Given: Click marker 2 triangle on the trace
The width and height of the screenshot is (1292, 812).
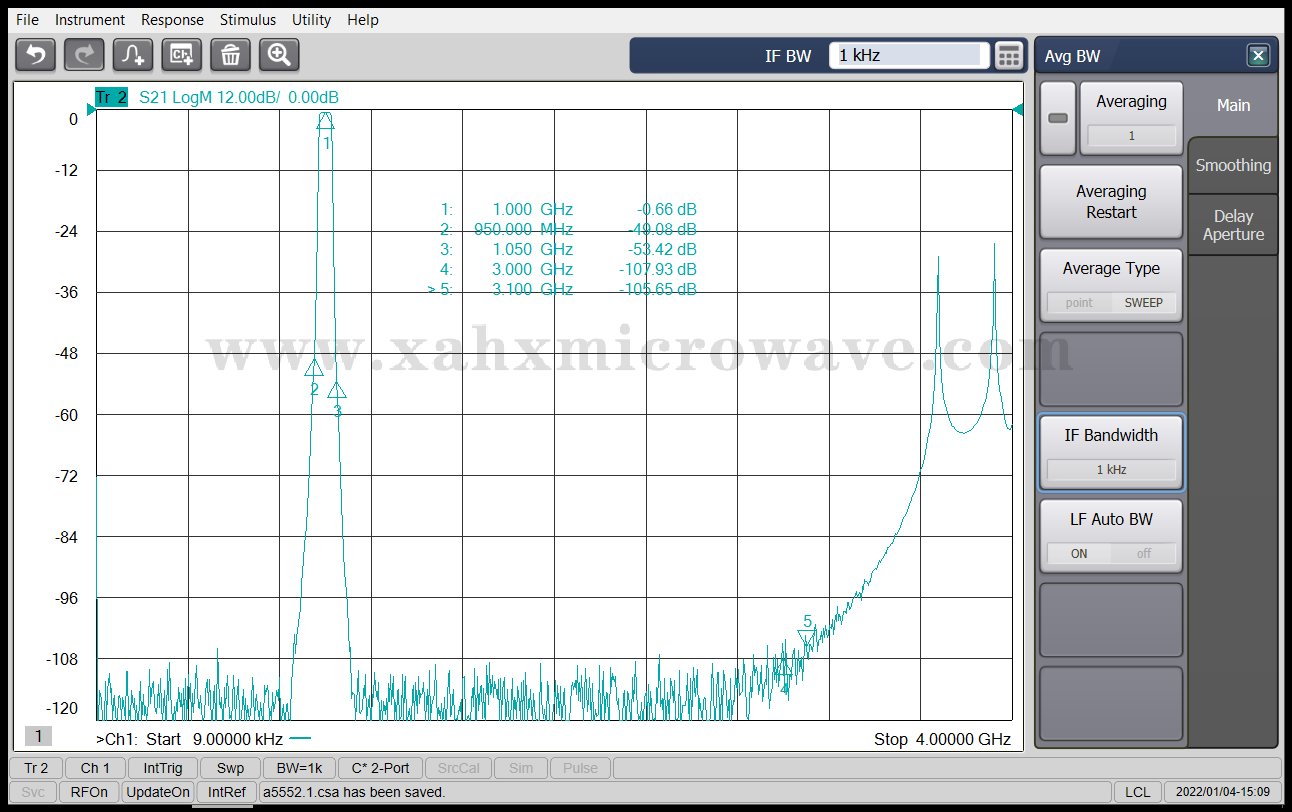Looking at the screenshot, I should click(x=314, y=368).
